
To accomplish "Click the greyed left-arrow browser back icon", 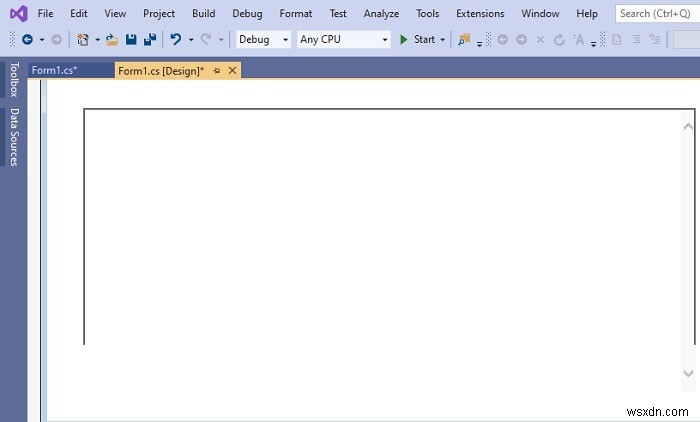I will (x=502, y=40).
